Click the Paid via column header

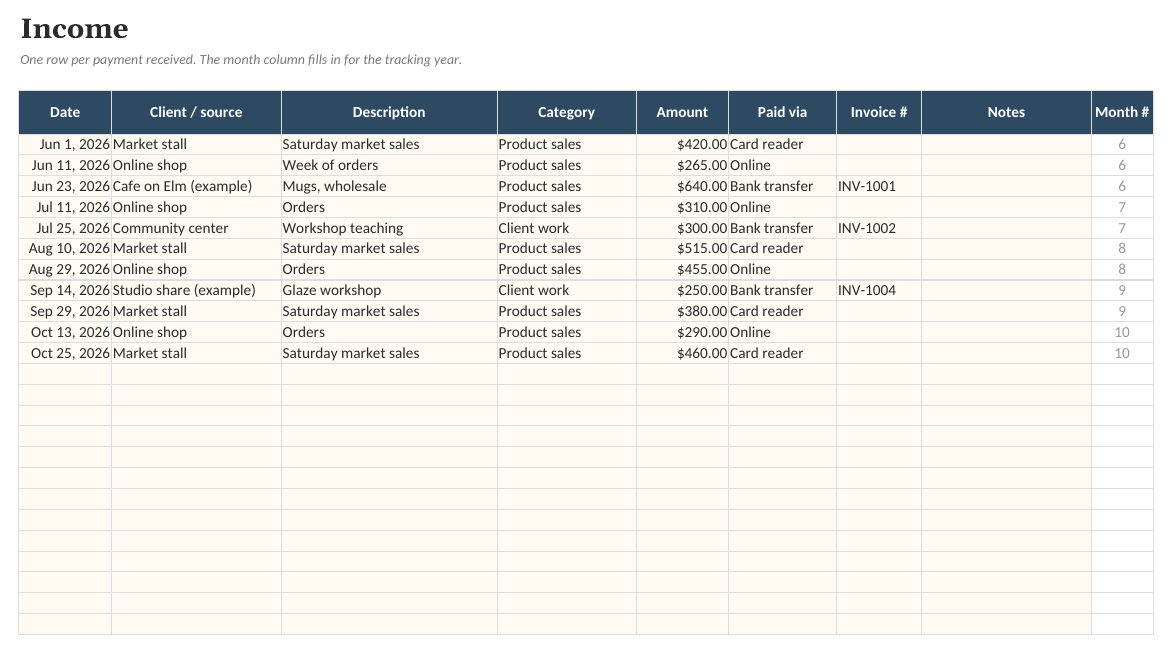click(782, 112)
